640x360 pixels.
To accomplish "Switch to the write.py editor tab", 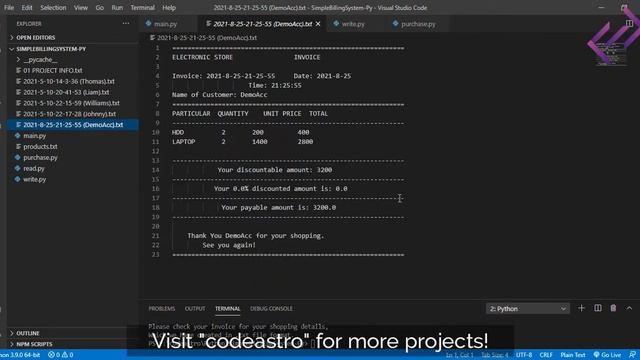I will [x=353, y=24].
